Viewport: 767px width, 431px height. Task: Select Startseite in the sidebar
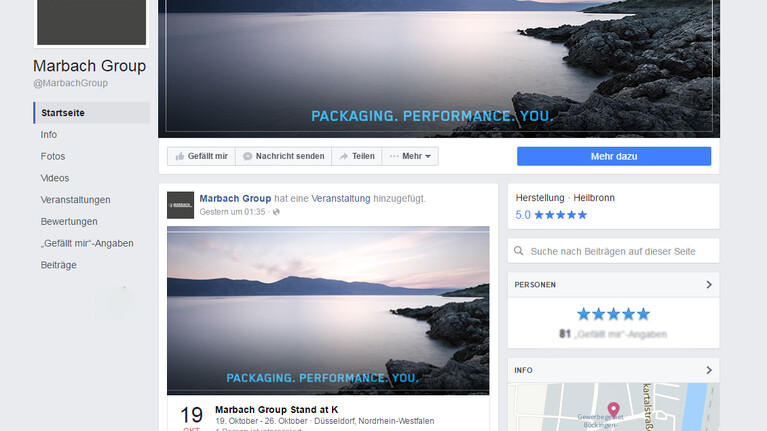(91, 113)
